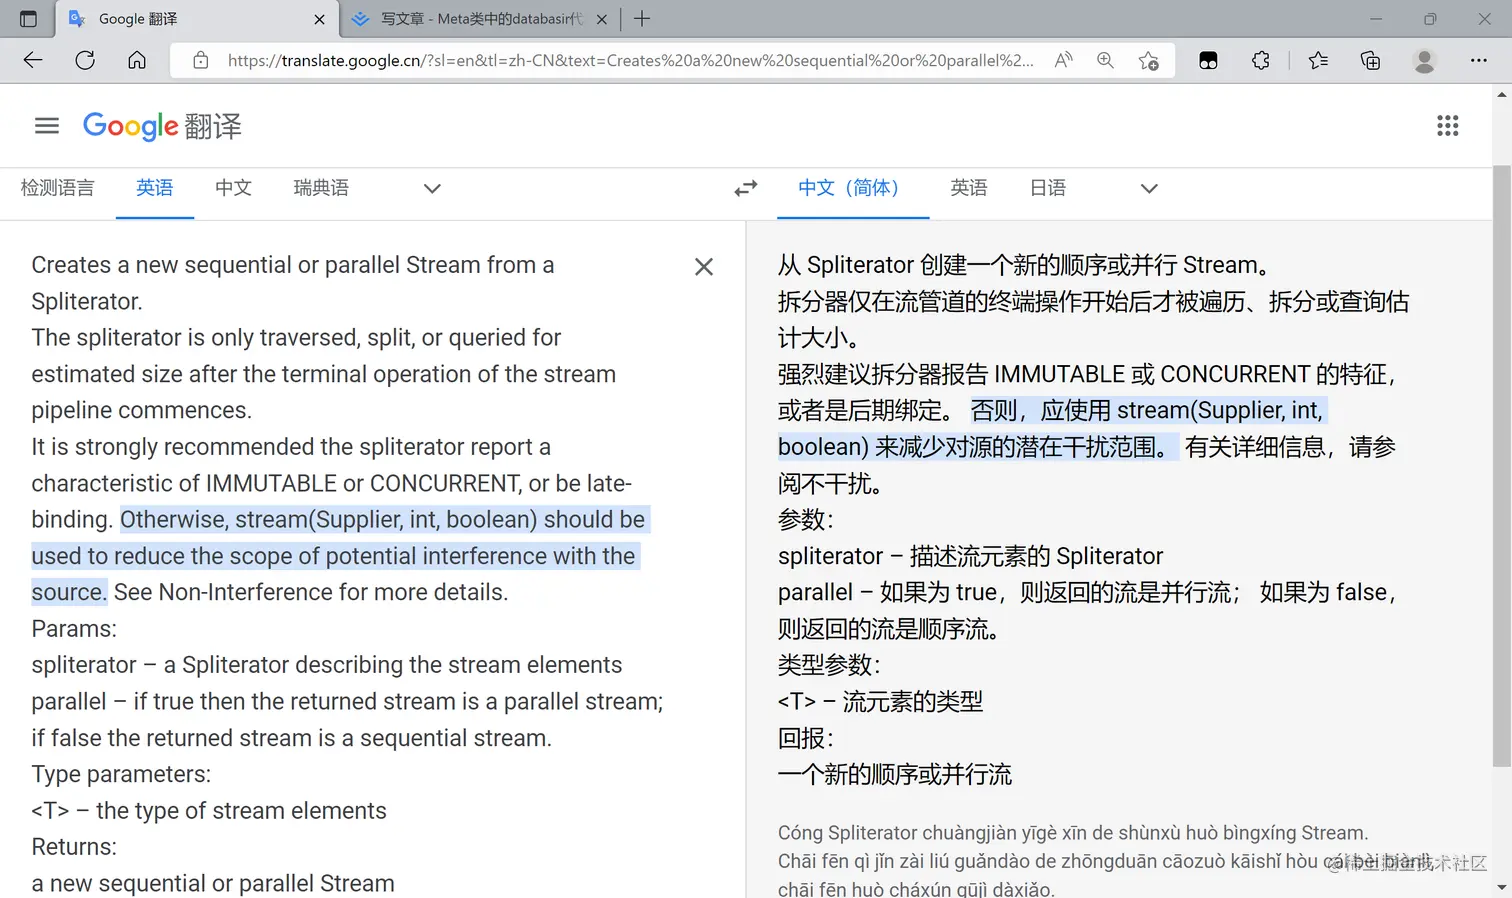Viewport: 1512px width, 898px height.
Task: Open the dark extension icon in toolbar
Action: 1208,60
